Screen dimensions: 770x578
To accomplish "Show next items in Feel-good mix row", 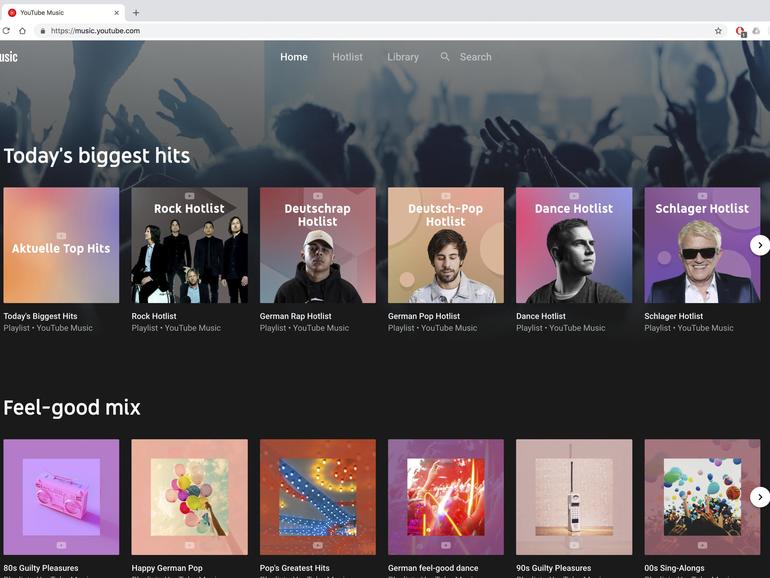I will [x=759, y=497].
